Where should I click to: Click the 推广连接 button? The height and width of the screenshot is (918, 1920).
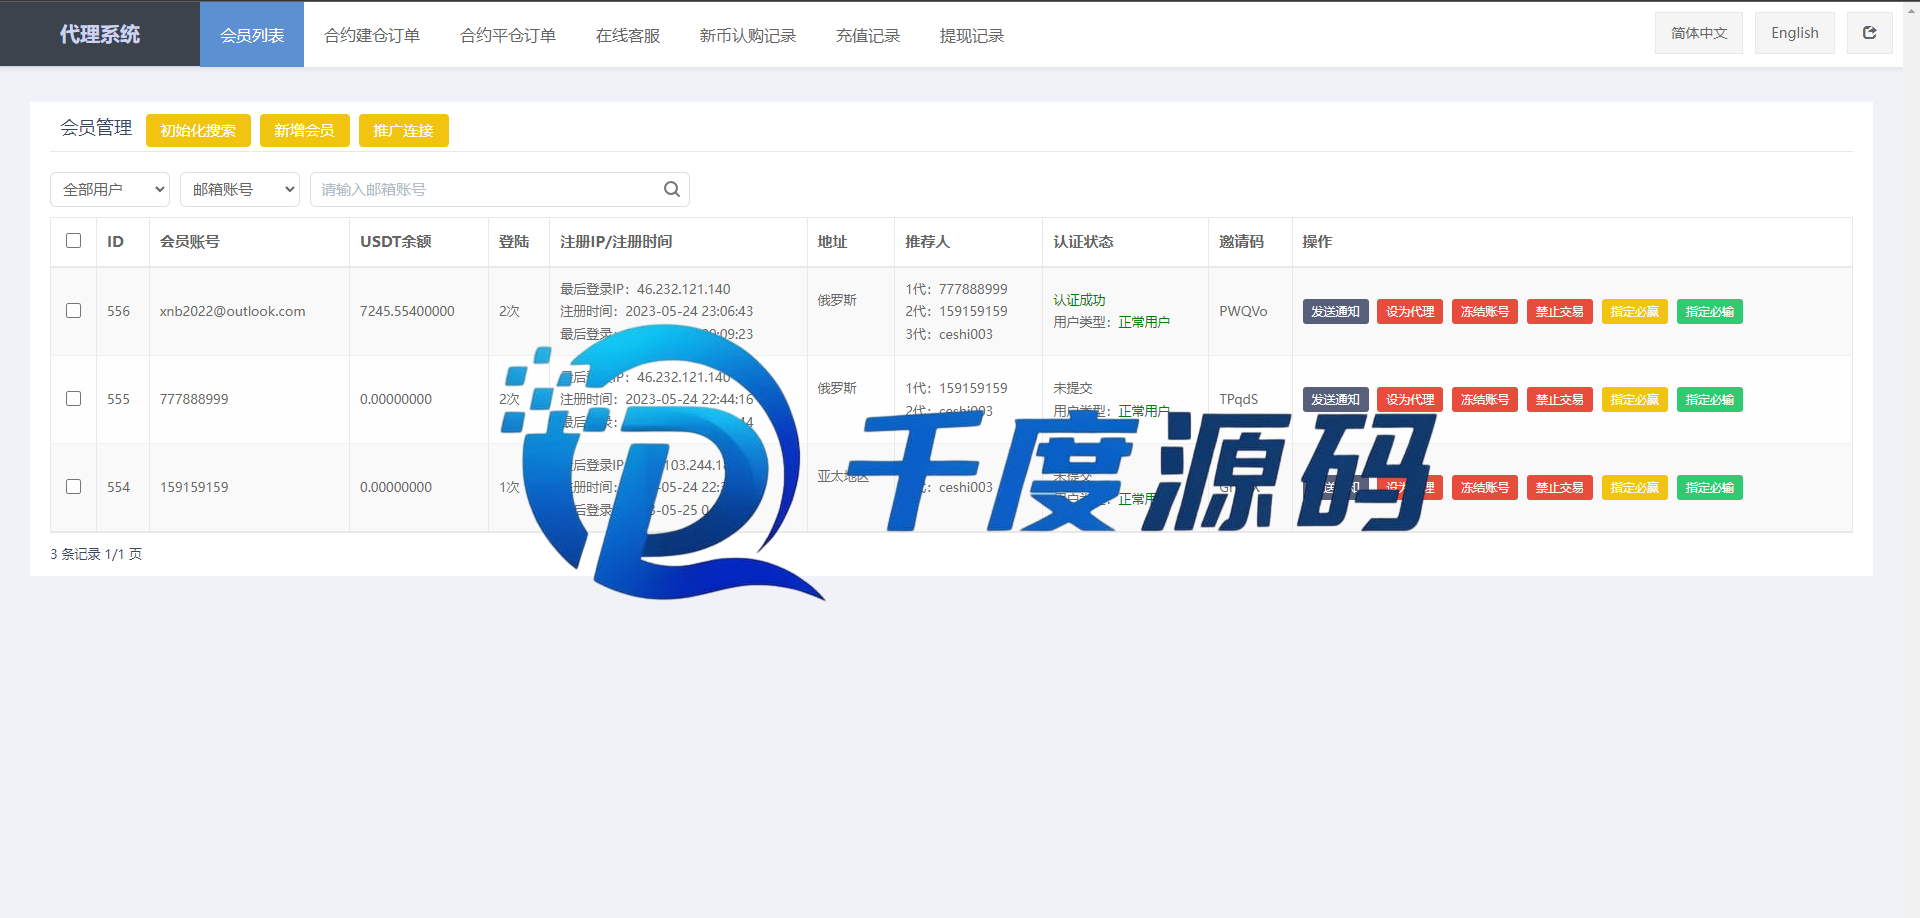coord(403,131)
